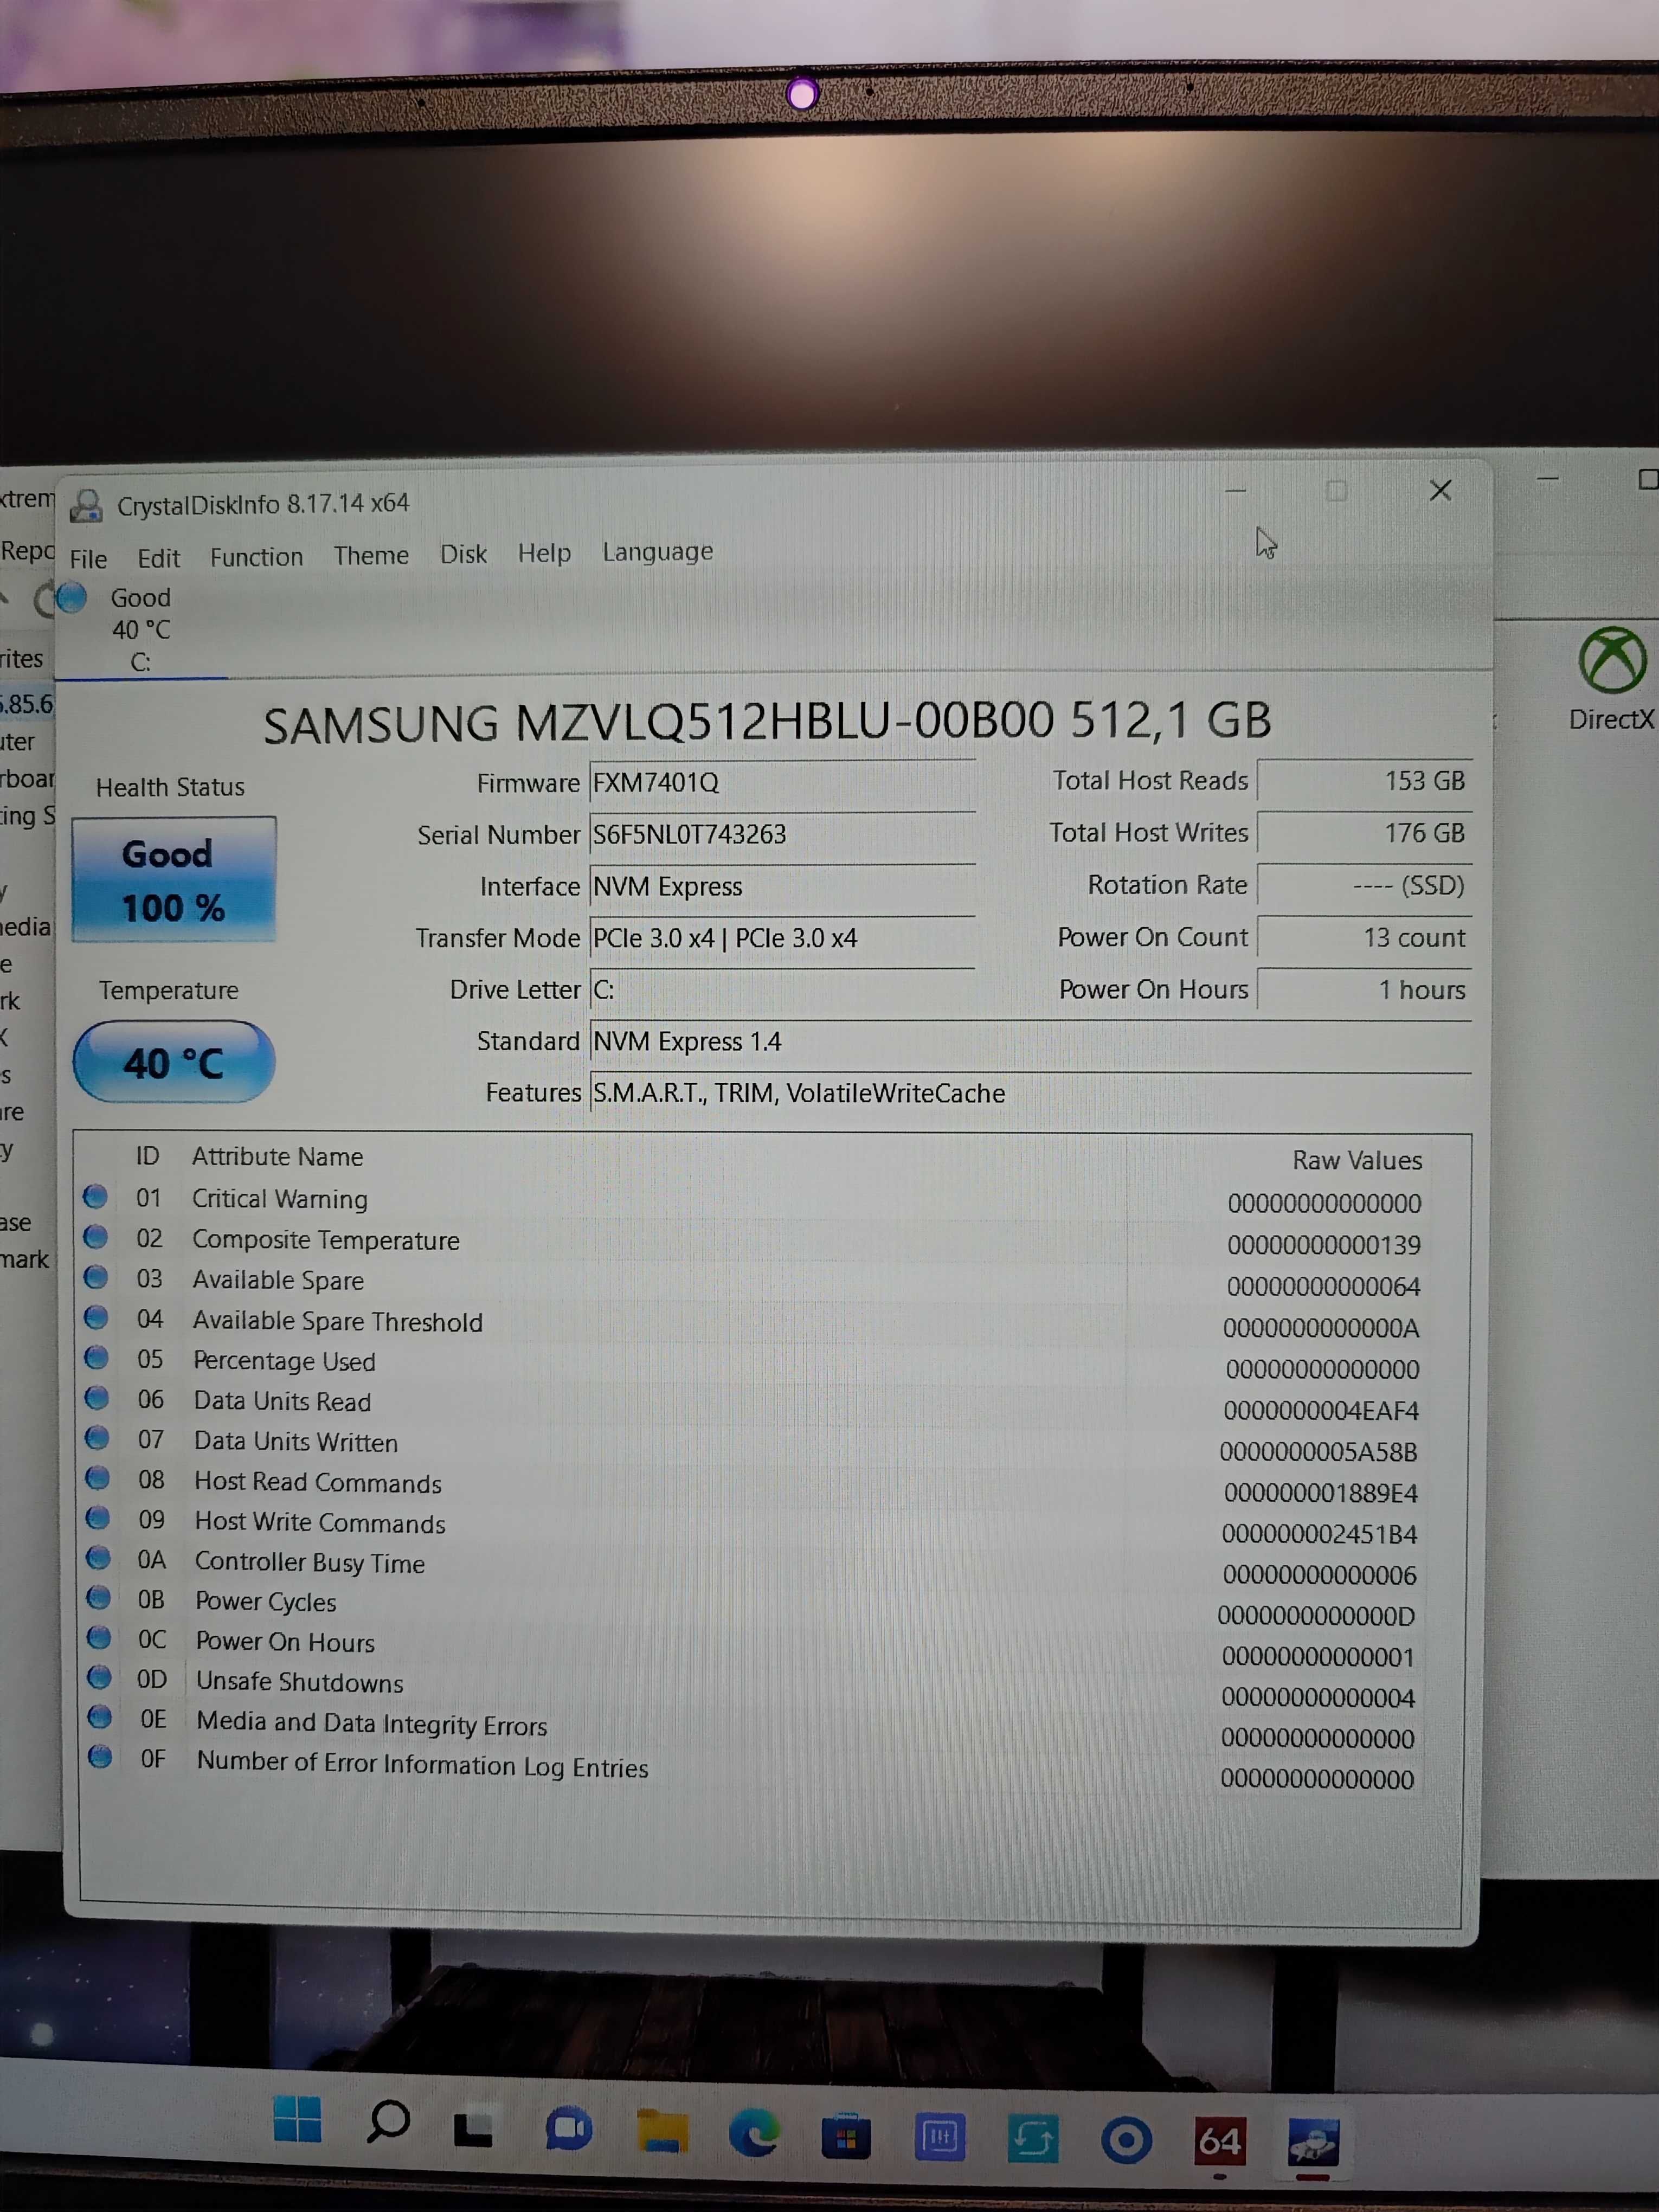Click status circle for Data Units Written

(x=97, y=1437)
